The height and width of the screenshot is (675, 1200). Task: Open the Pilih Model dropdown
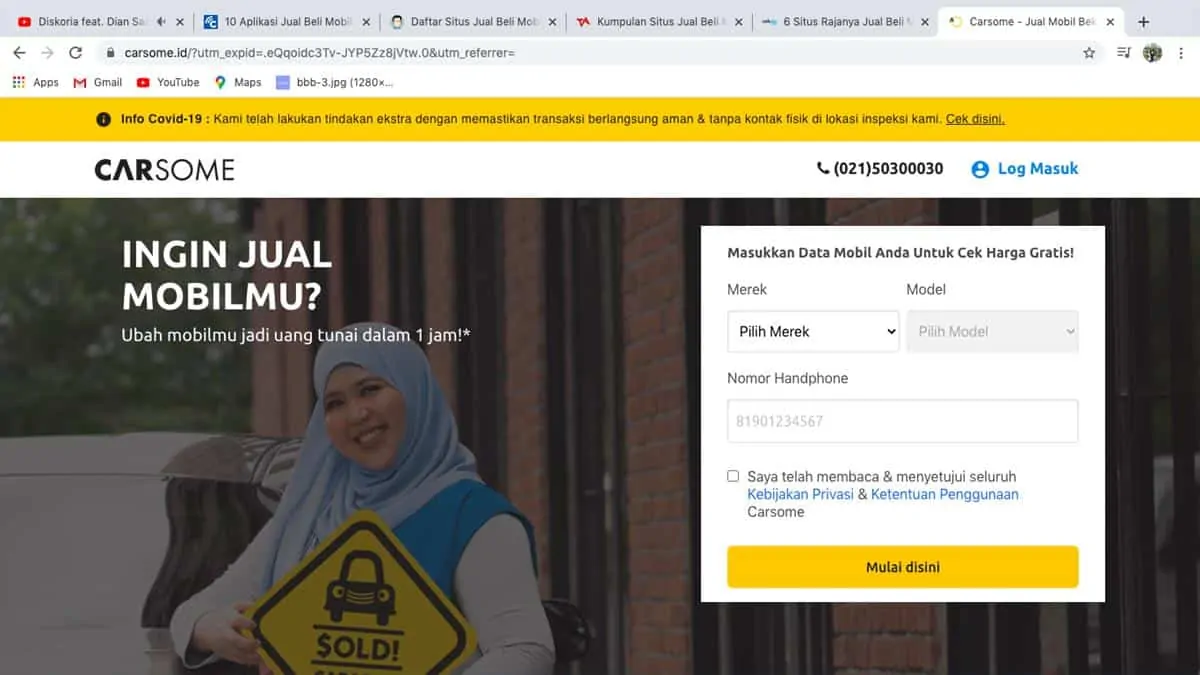pos(992,332)
